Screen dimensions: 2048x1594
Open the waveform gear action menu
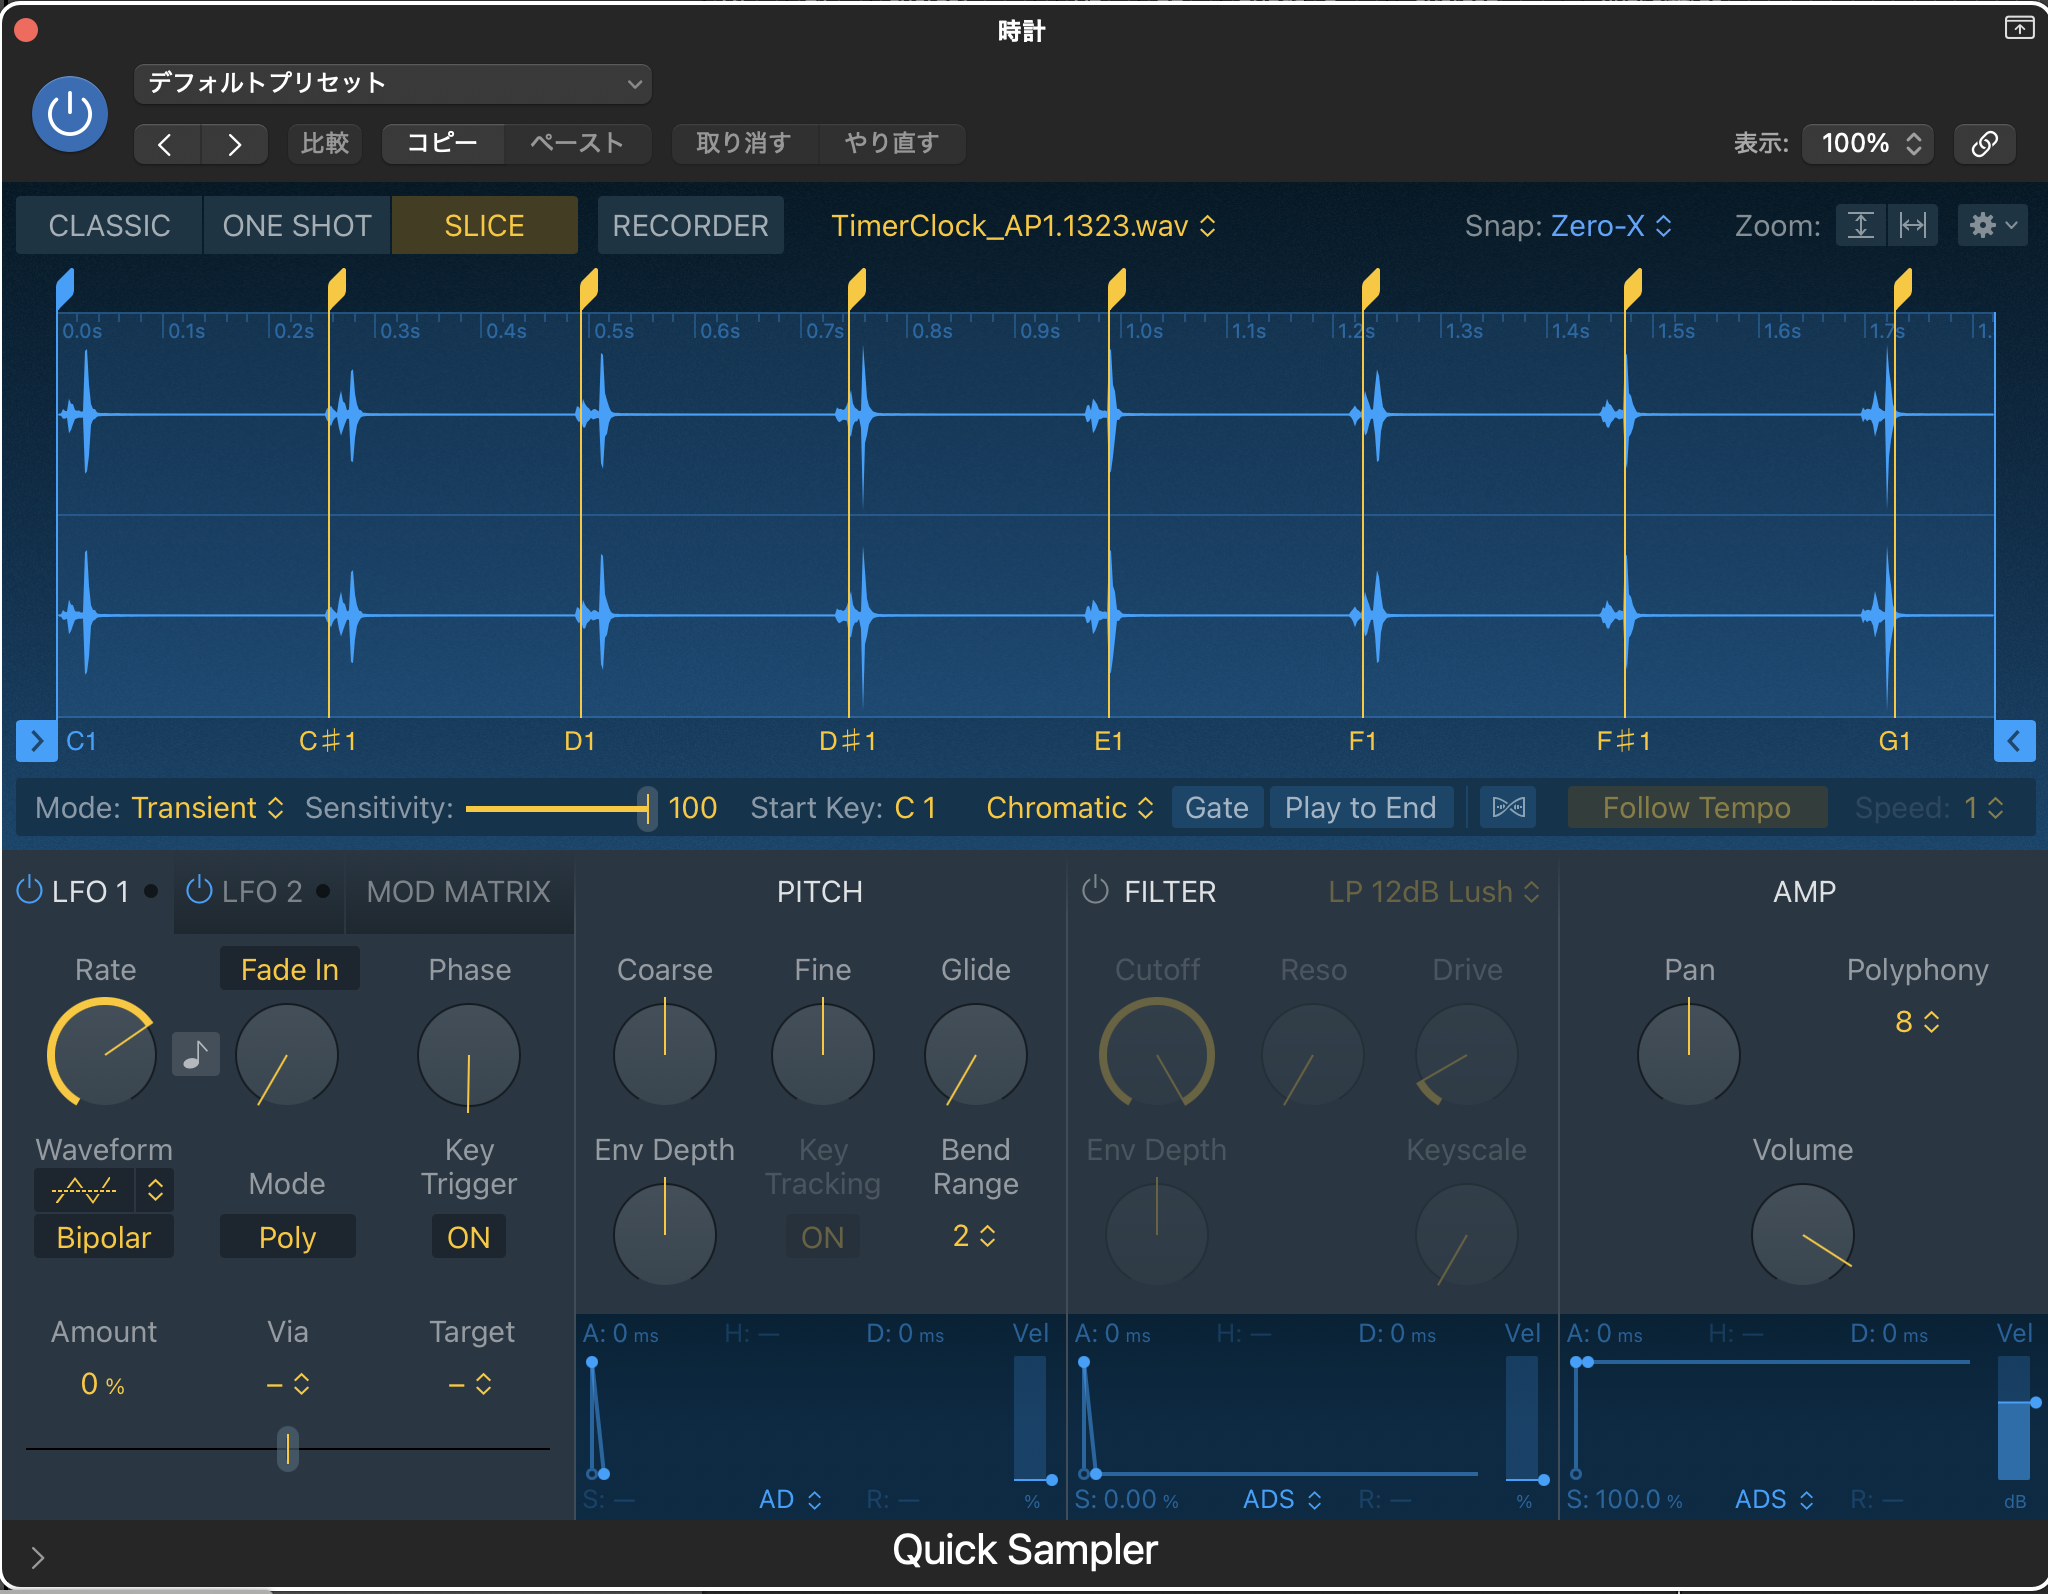(x=1993, y=226)
